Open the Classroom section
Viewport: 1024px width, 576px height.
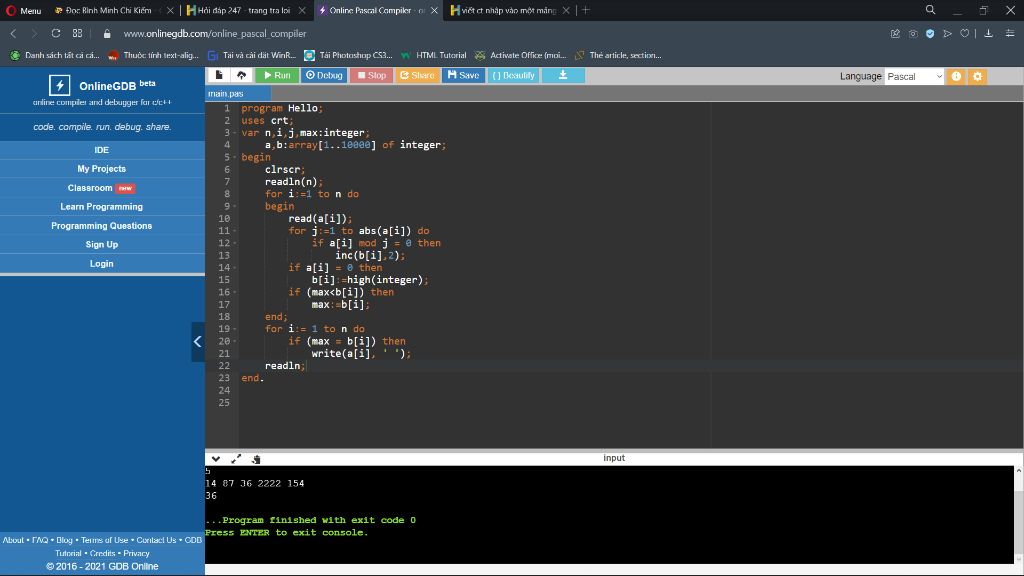pyautogui.click(x=102, y=188)
